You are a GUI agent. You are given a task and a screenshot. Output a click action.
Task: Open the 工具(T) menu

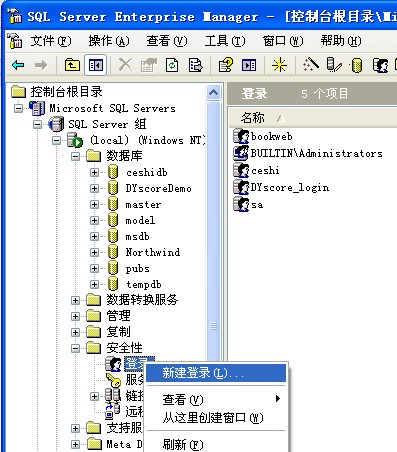[x=225, y=41]
